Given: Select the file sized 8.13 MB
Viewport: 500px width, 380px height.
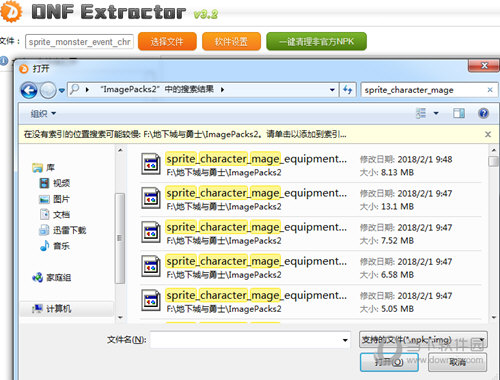Looking at the screenshot, I should [311, 165].
